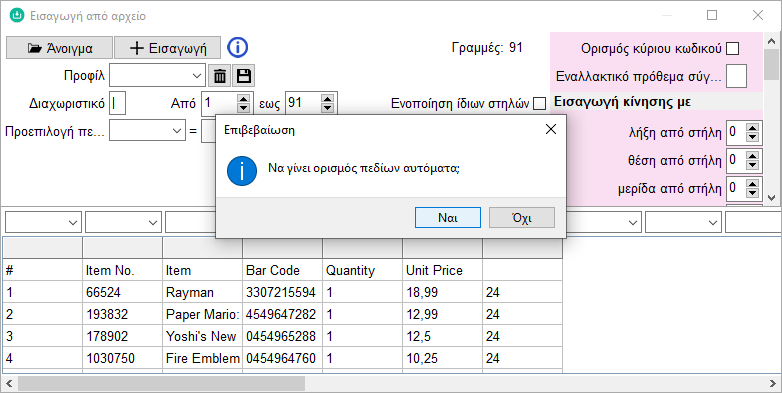Decrease θέση από στήλη value
Screen dimensions: 782x393
753,166
